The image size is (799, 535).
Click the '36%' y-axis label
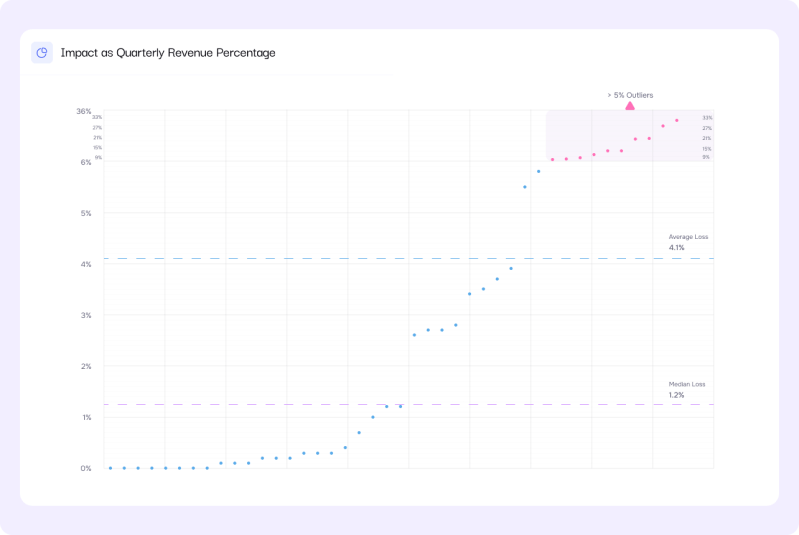[84, 111]
